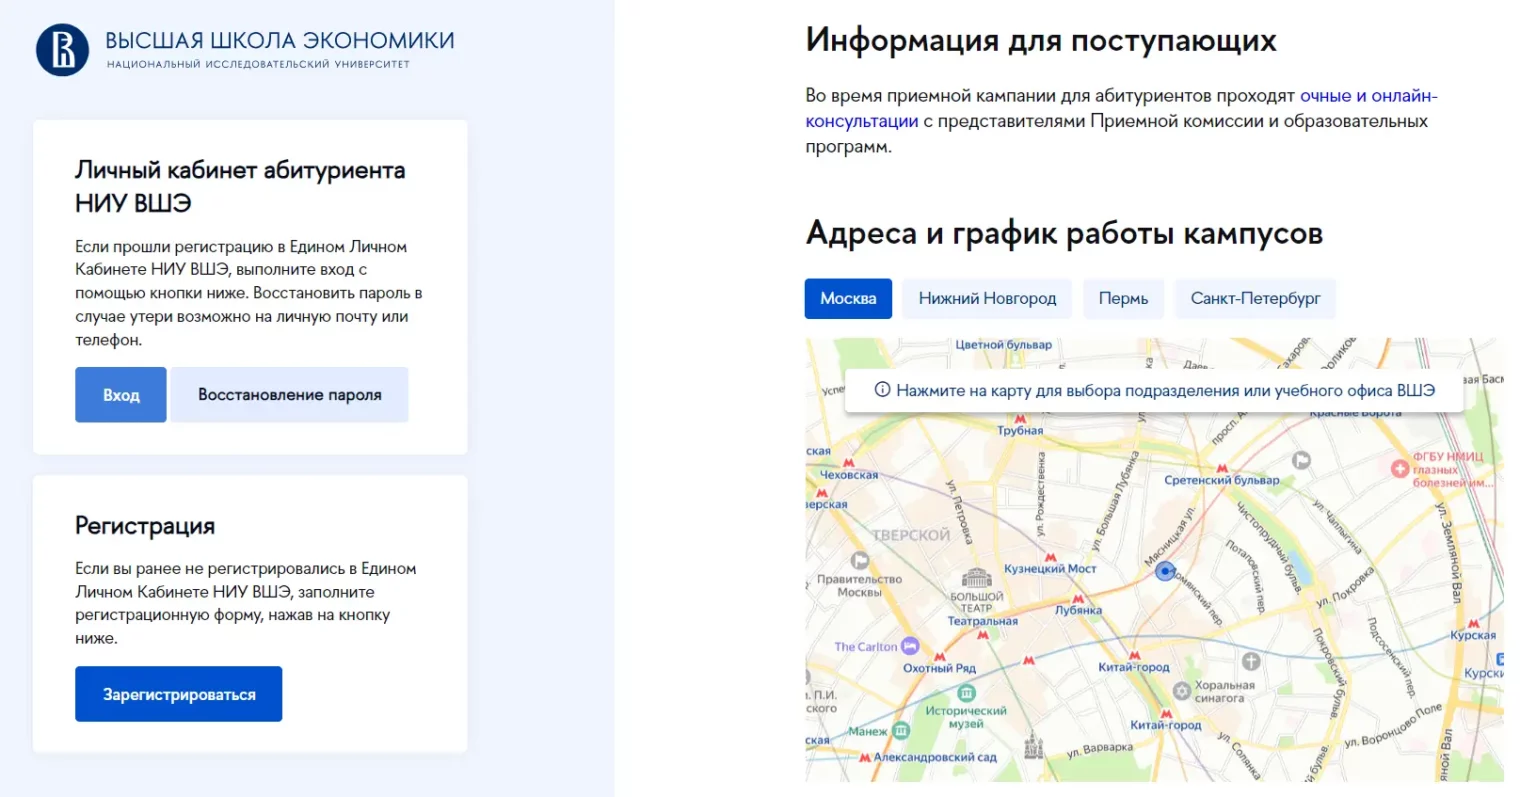Click the ул. Солянка street label
This screenshot has width=1536, height=797.
[x=1239, y=756]
